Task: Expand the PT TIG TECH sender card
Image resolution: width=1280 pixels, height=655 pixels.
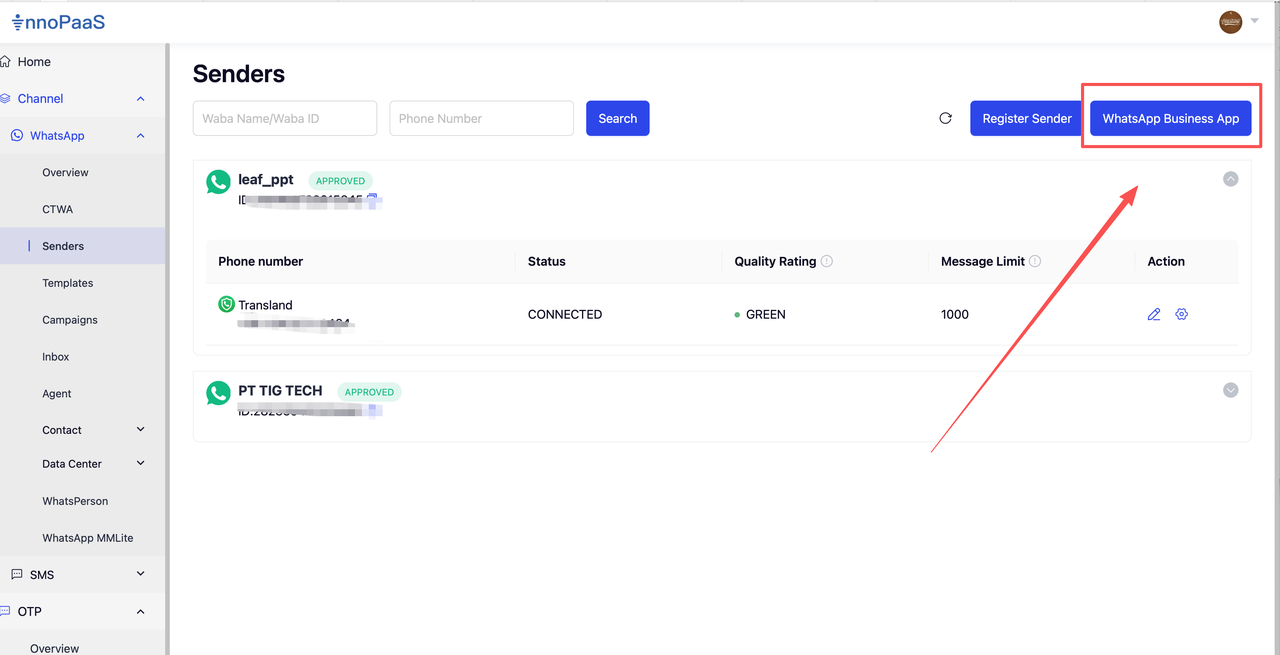Action: pyautogui.click(x=1230, y=390)
